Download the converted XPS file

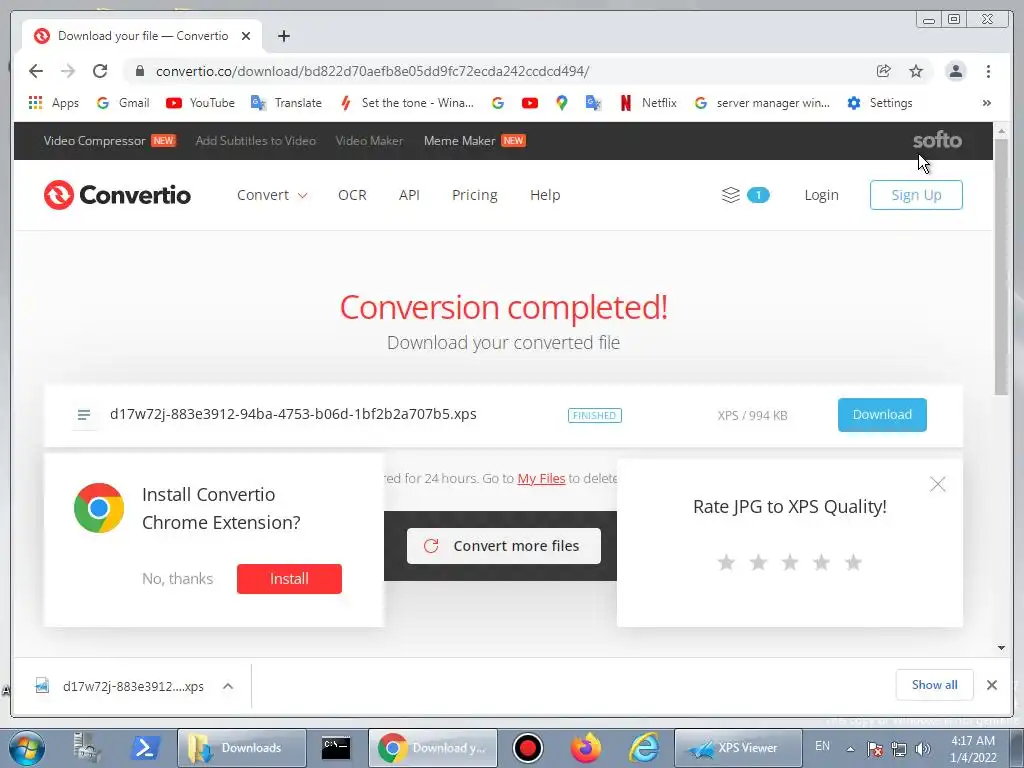point(882,415)
